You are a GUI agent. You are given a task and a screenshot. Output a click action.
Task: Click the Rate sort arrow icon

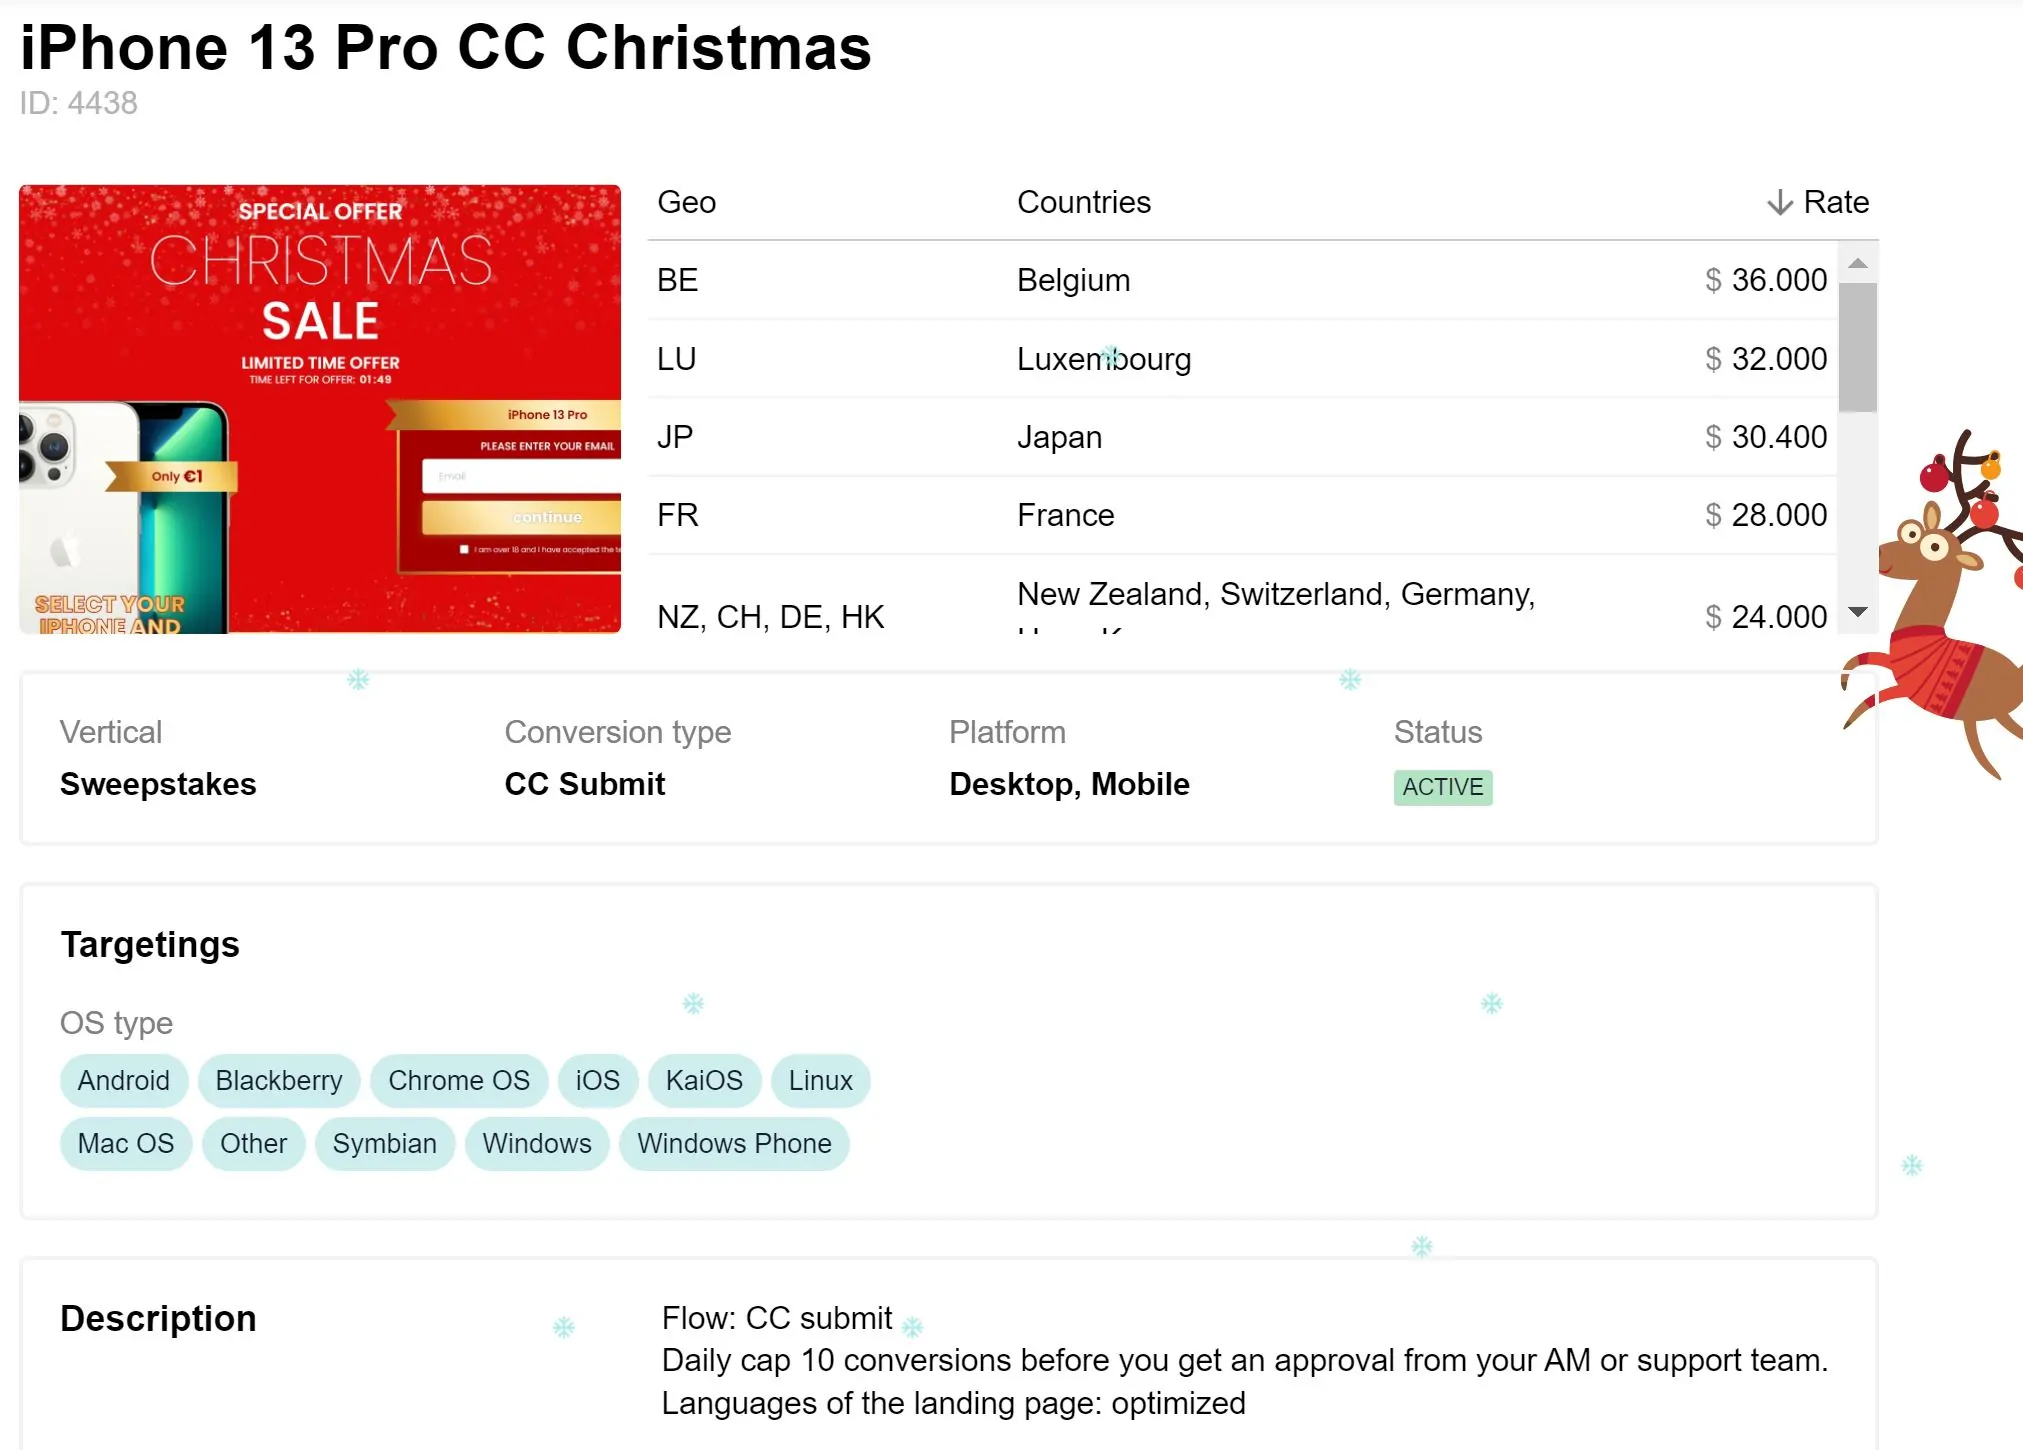tap(1779, 203)
